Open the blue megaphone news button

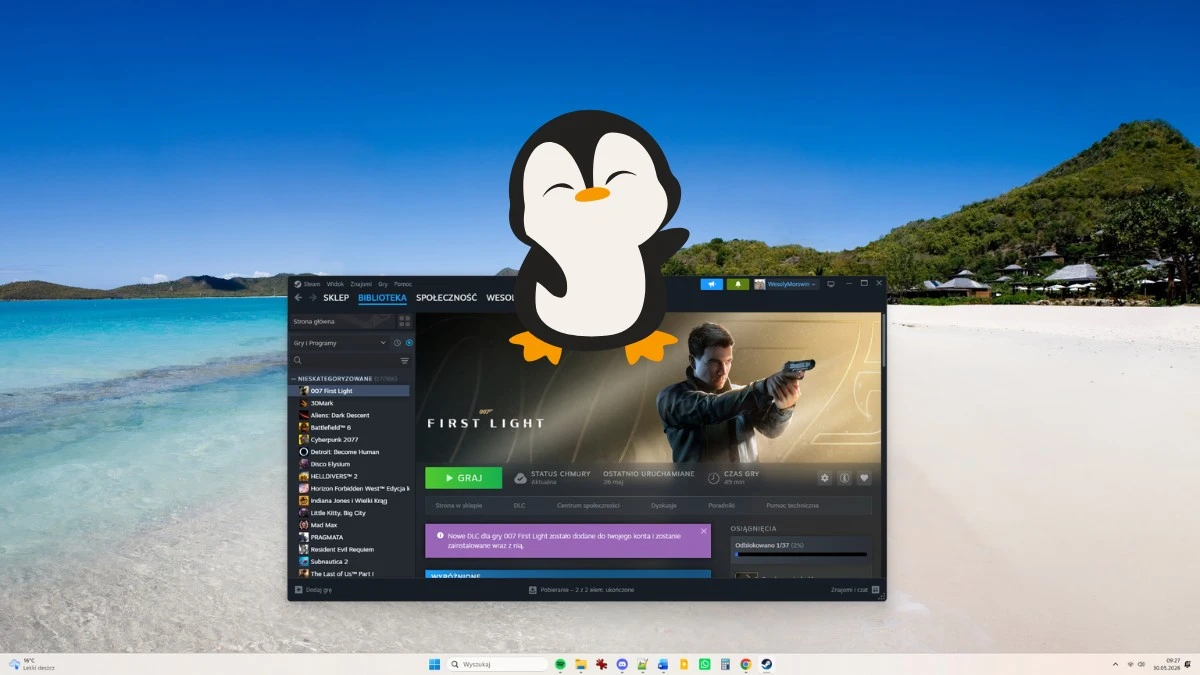click(712, 284)
